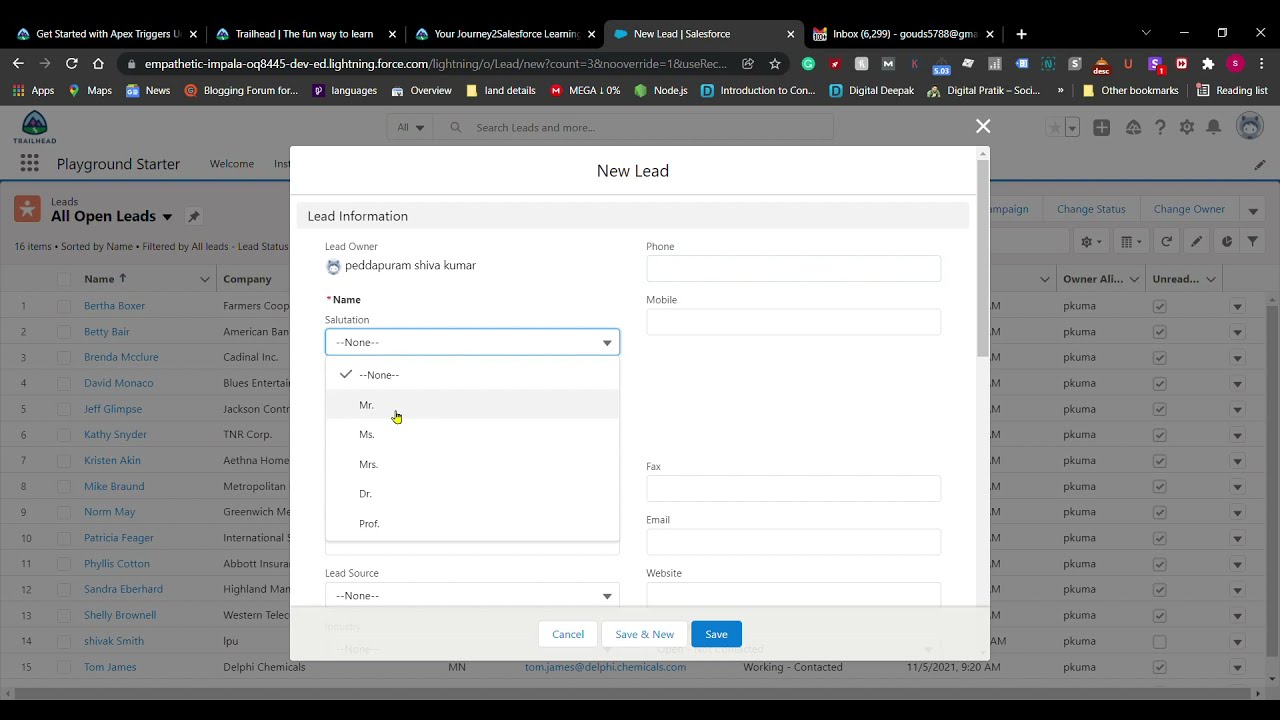This screenshot has height=720, width=1280.
Task: Open the Favorites list dropdown arrow
Action: point(1072,128)
